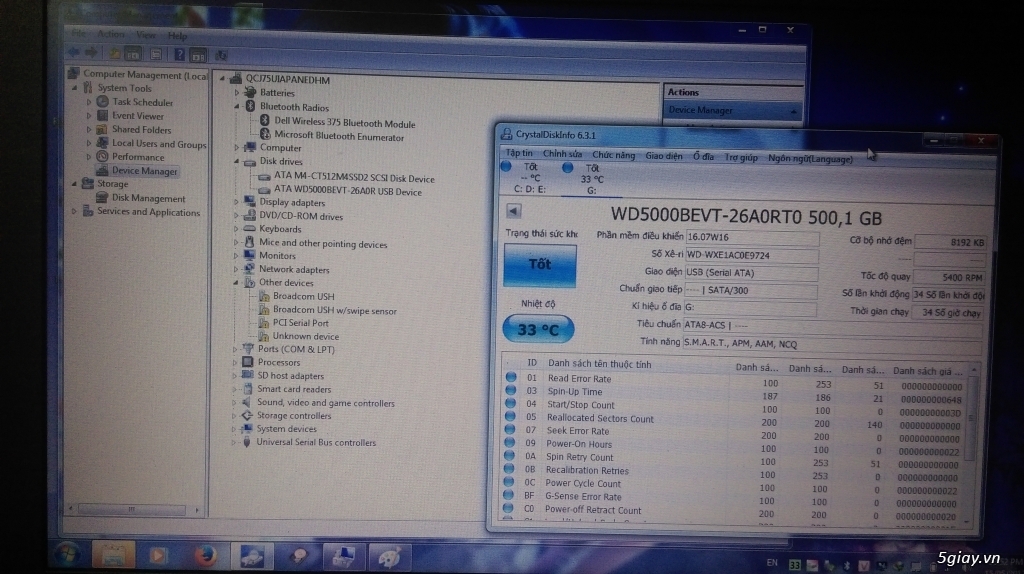
Task: Open Disk Management under Storage
Action: 148,198
